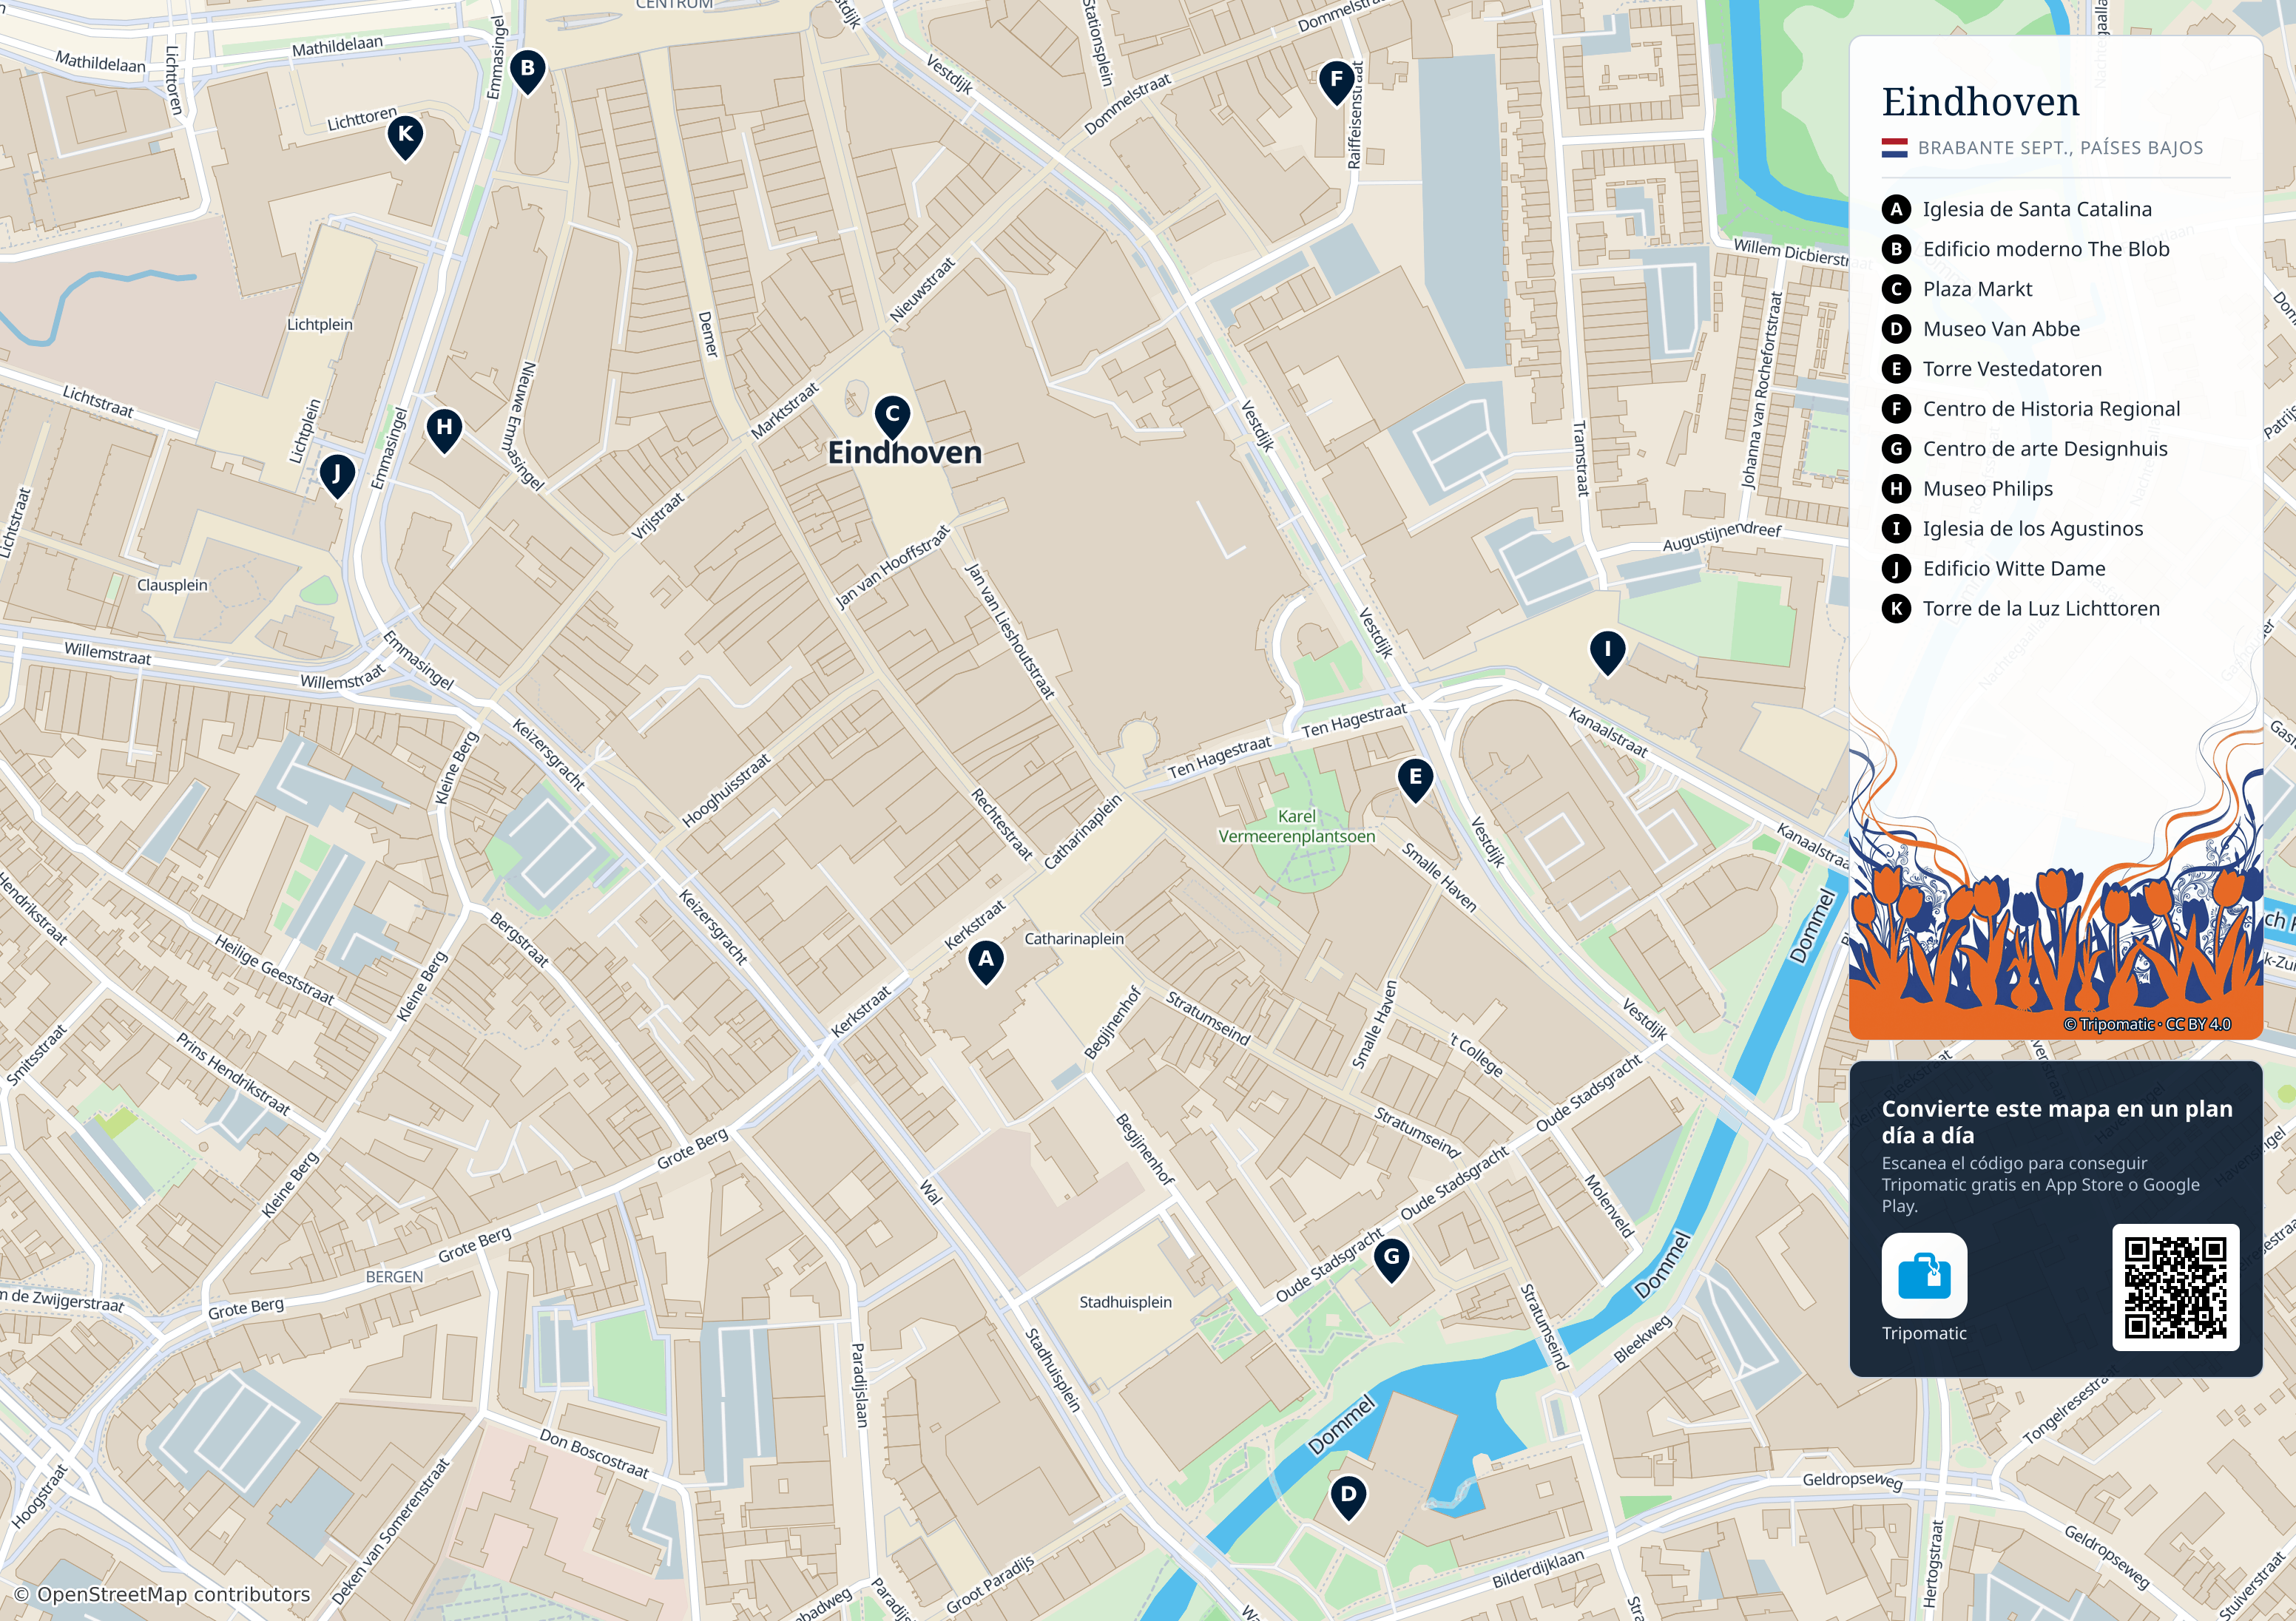Select 'Edificio moderno The Blob' legend entry
This screenshot has width=2296, height=1621.
(2046, 249)
